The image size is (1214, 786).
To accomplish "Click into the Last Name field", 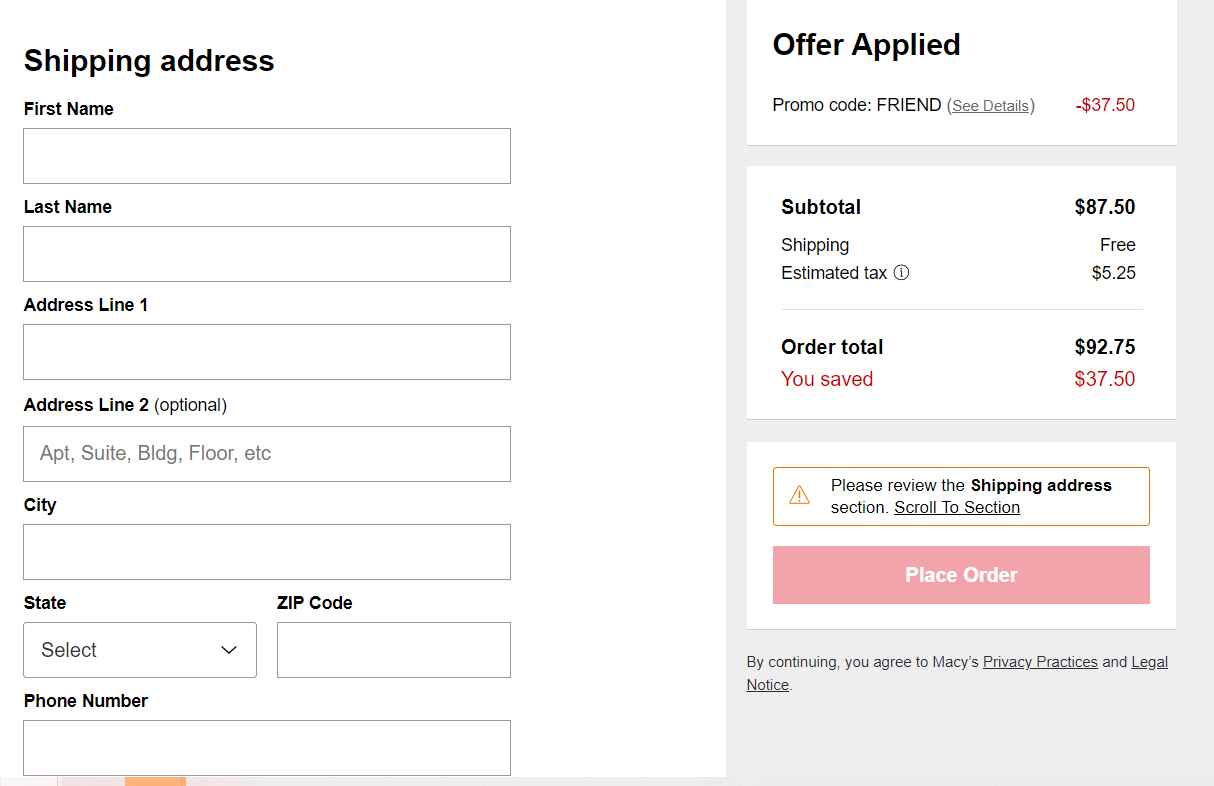I will tap(267, 254).
